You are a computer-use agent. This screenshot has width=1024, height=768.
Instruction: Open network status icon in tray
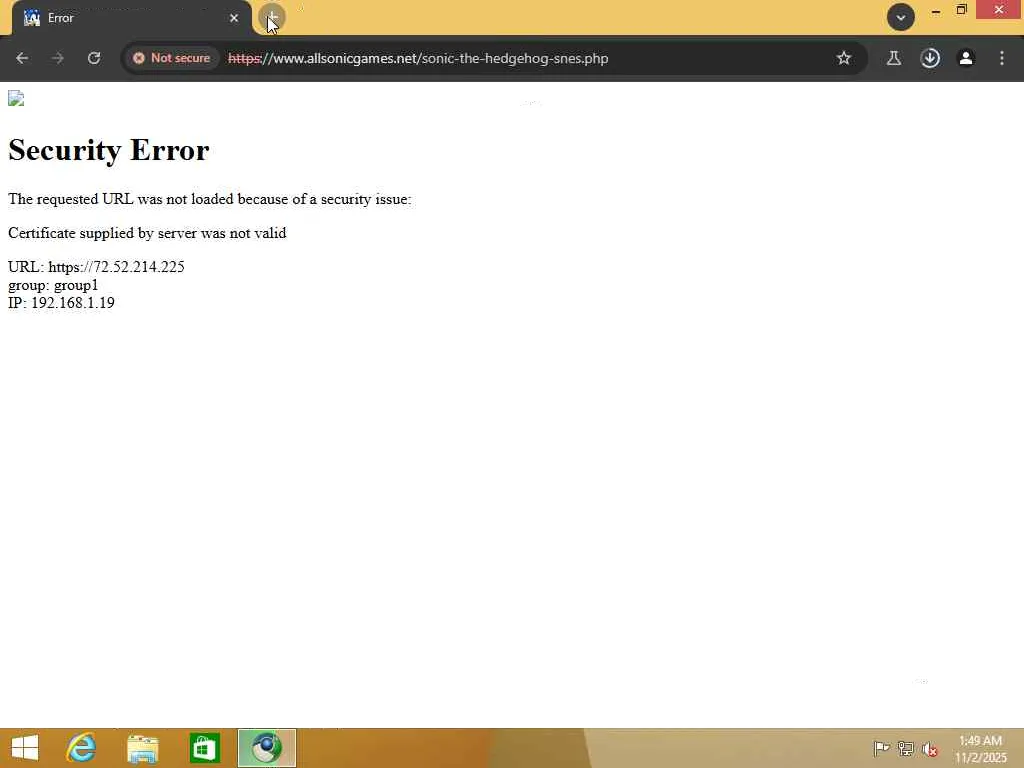click(906, 748)
